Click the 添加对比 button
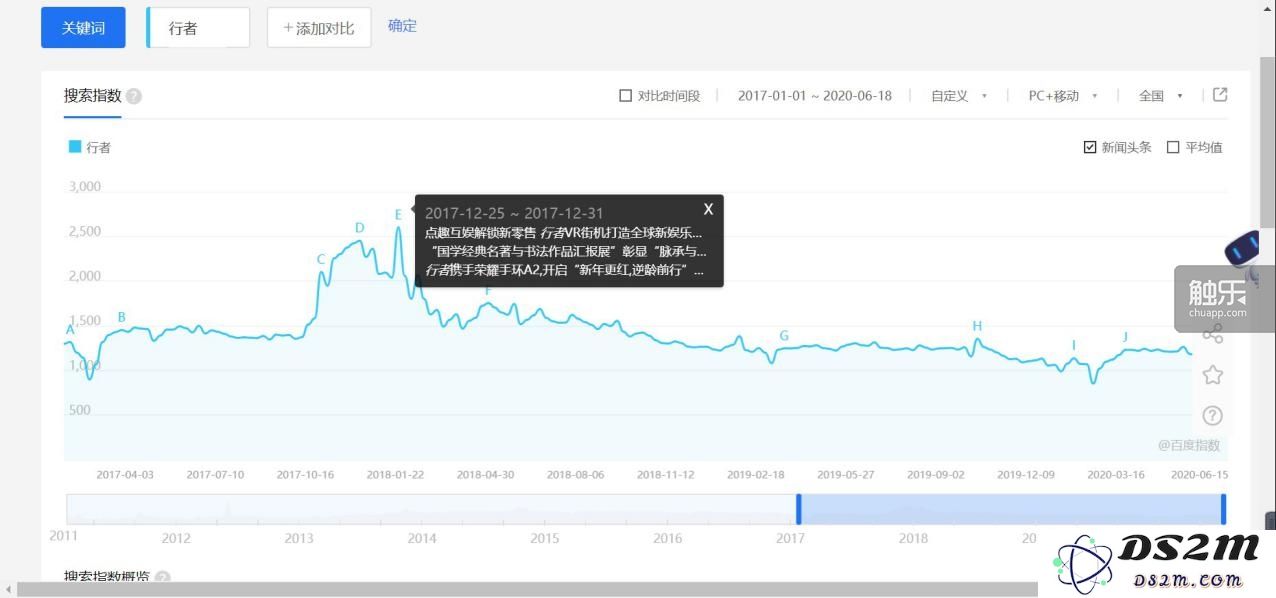Image resolution: width=1276 pixels, height=598 pixels. 319,28
